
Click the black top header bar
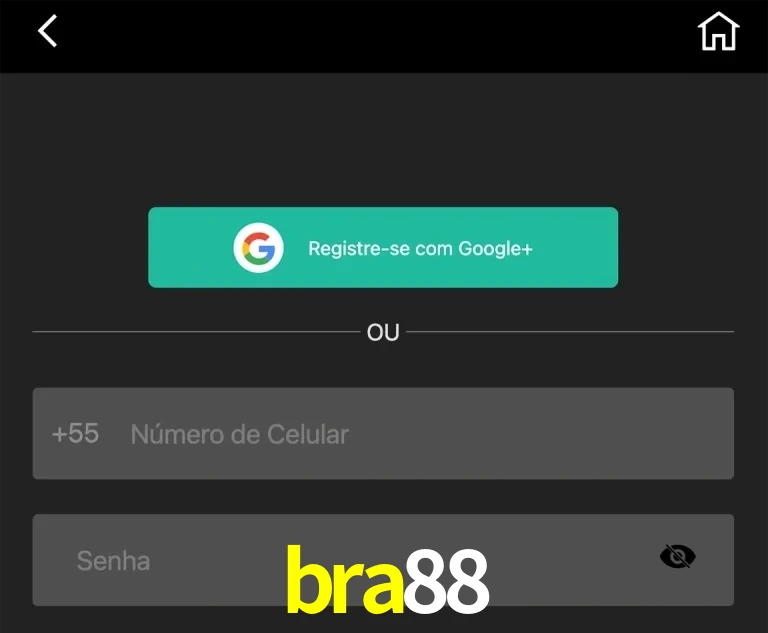384,36
